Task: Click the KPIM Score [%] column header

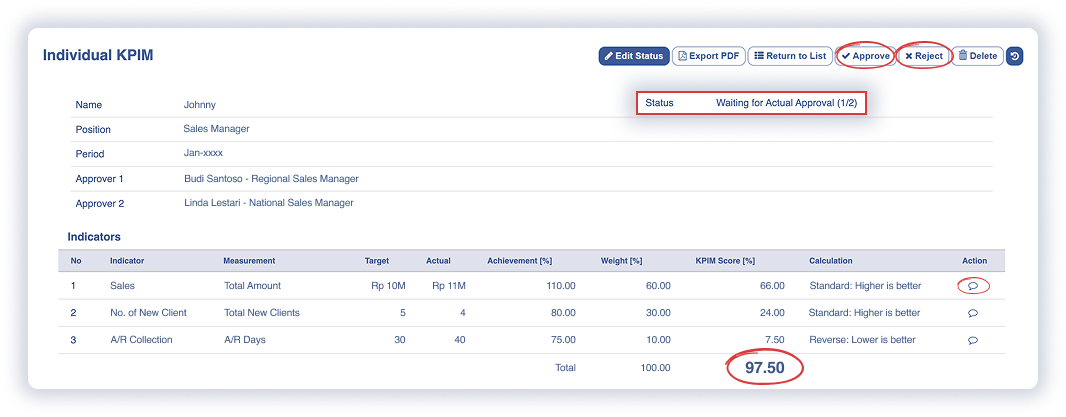Action: point(725,261)
